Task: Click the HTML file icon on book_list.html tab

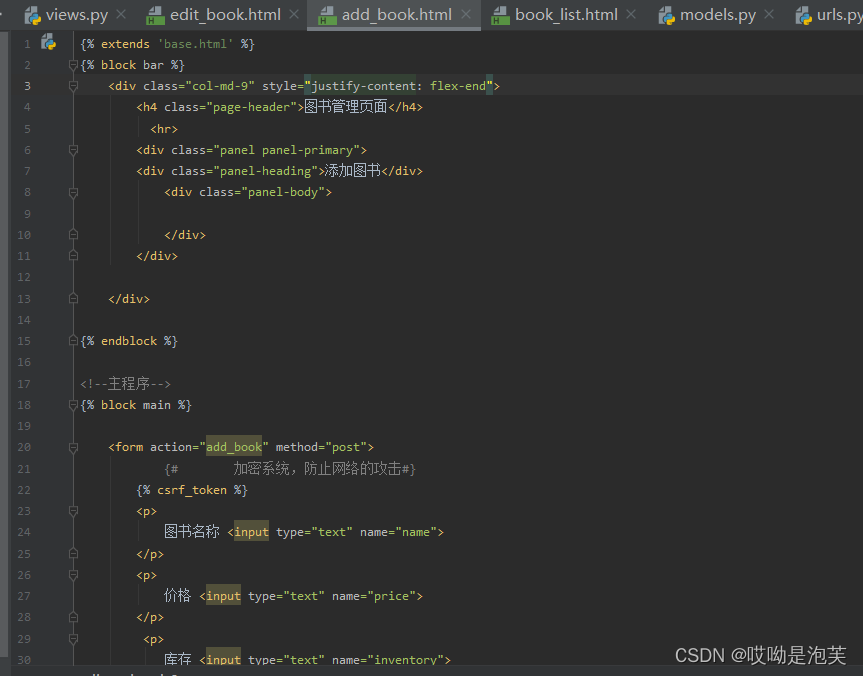Action: pos(500,16)
